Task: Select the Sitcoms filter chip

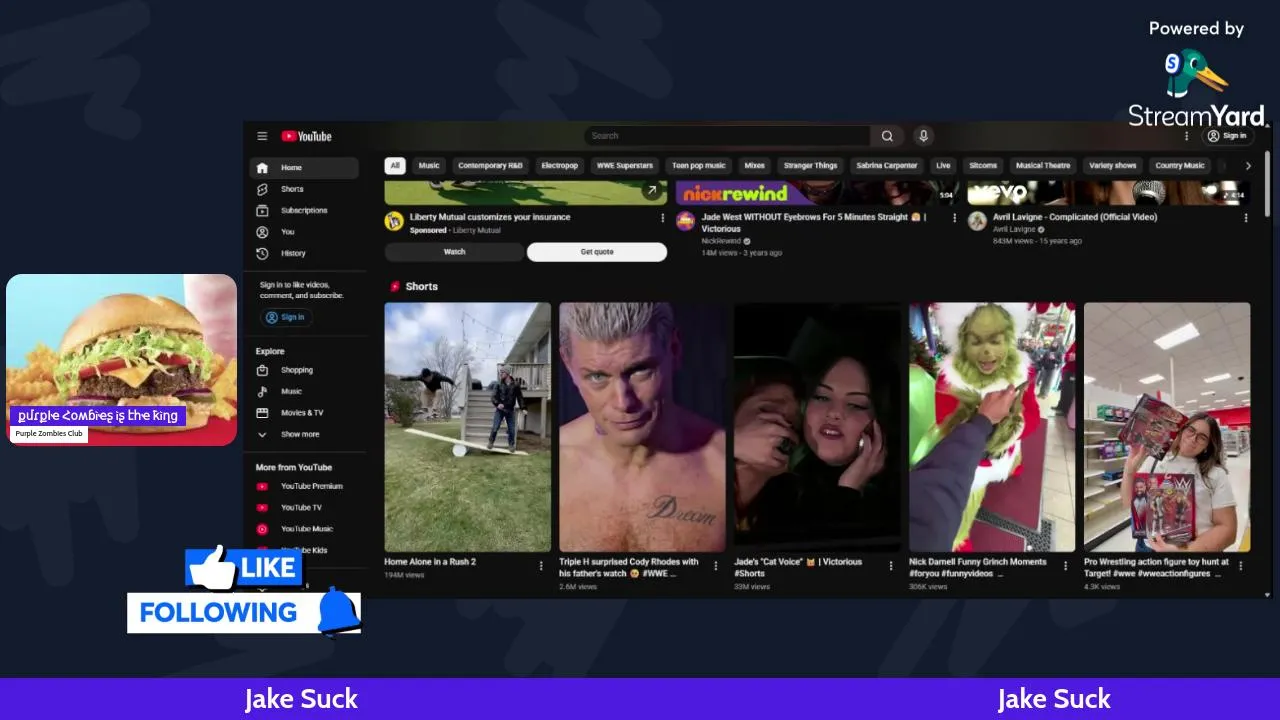Action: (983, 166)
